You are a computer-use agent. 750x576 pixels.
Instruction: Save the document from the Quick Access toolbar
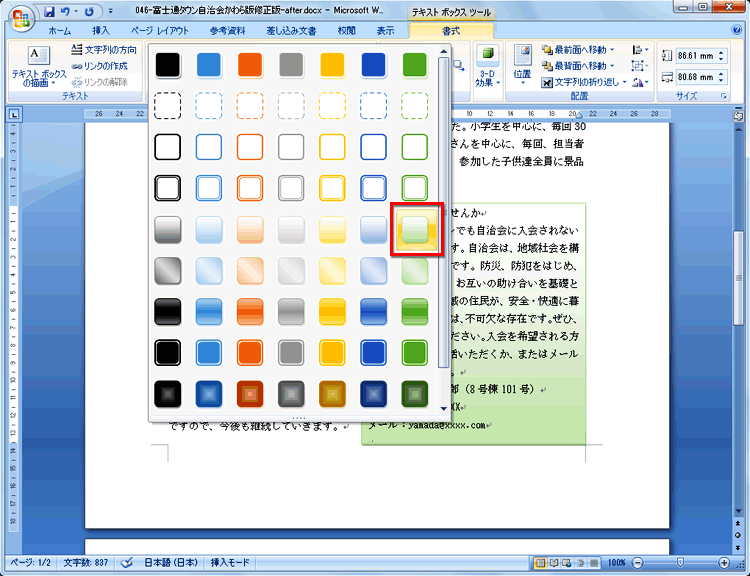pos(49,11)
